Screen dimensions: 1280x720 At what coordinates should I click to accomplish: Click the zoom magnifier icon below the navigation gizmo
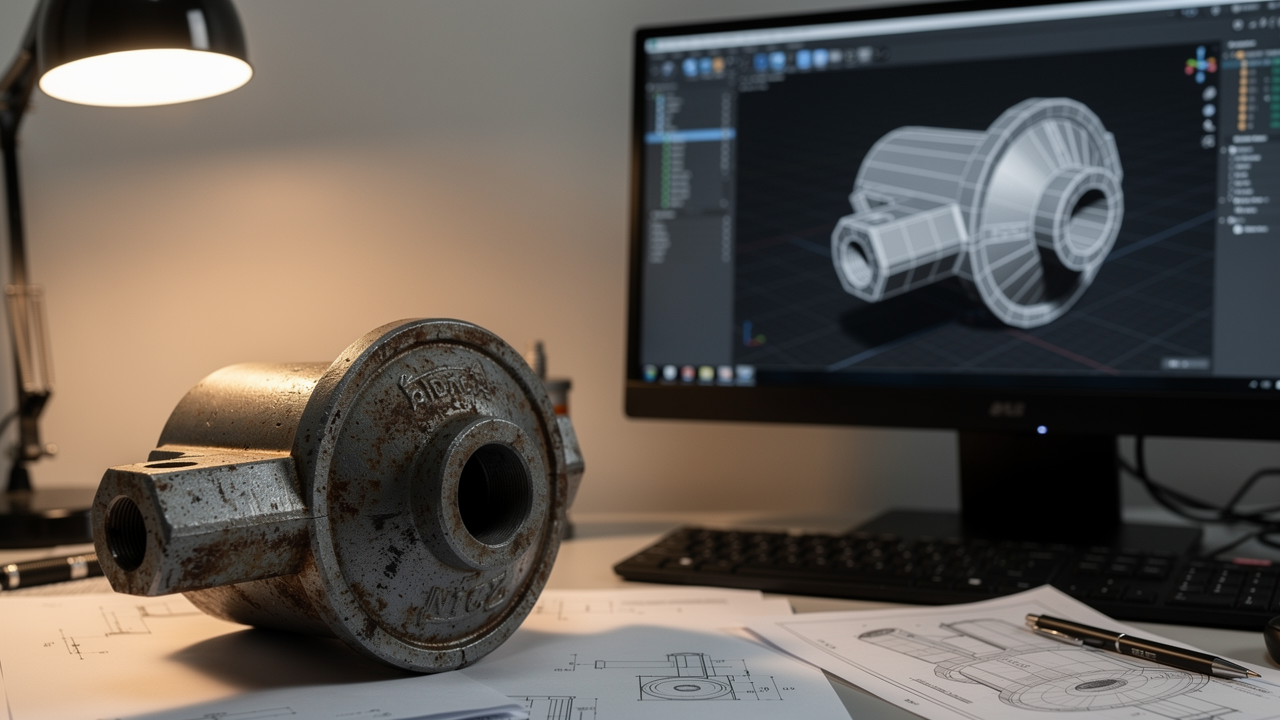point(1209,93)
